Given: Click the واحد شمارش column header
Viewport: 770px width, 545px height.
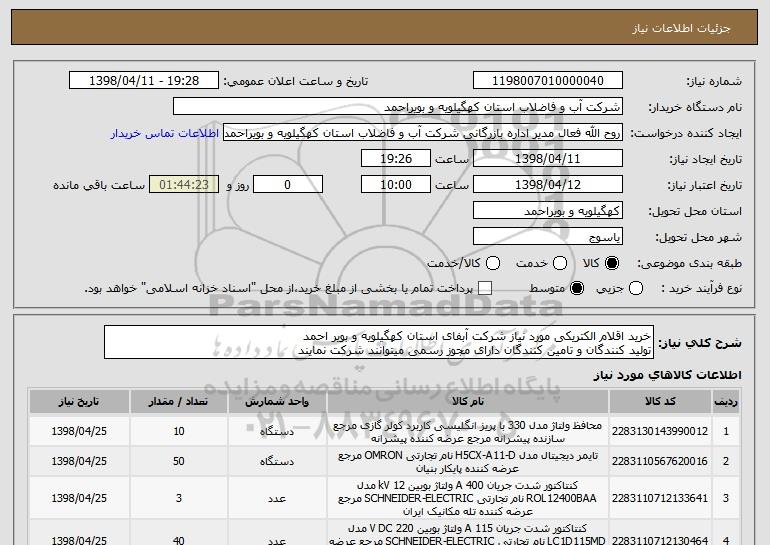Looking at the screenshot, I should [277, 402].
